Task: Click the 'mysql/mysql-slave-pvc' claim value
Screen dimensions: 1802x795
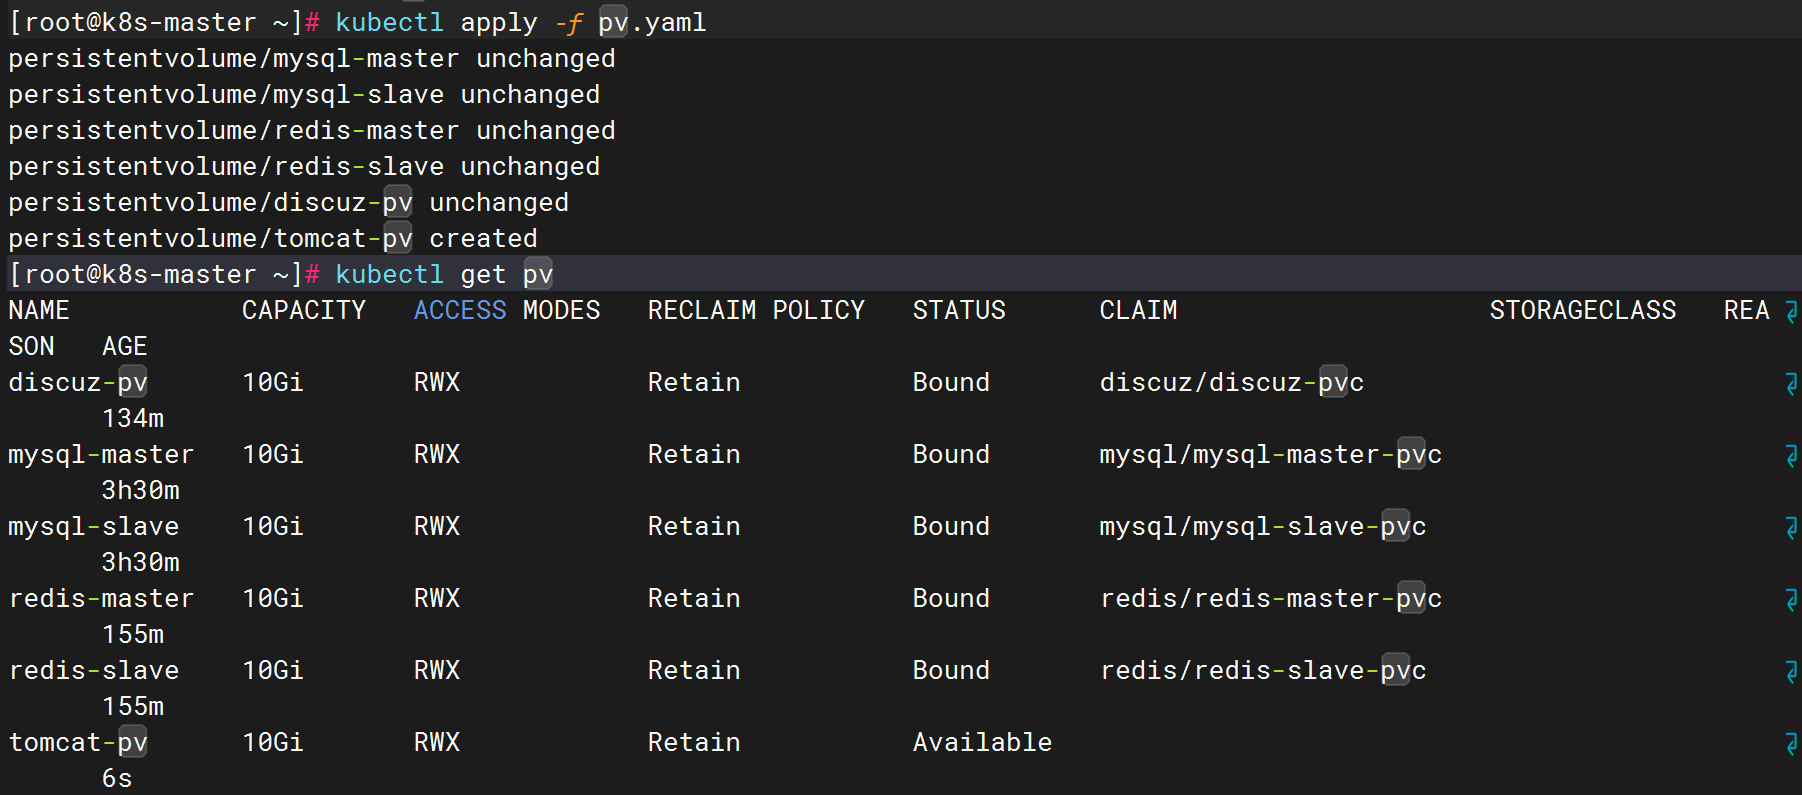Action: point(1263,526)
